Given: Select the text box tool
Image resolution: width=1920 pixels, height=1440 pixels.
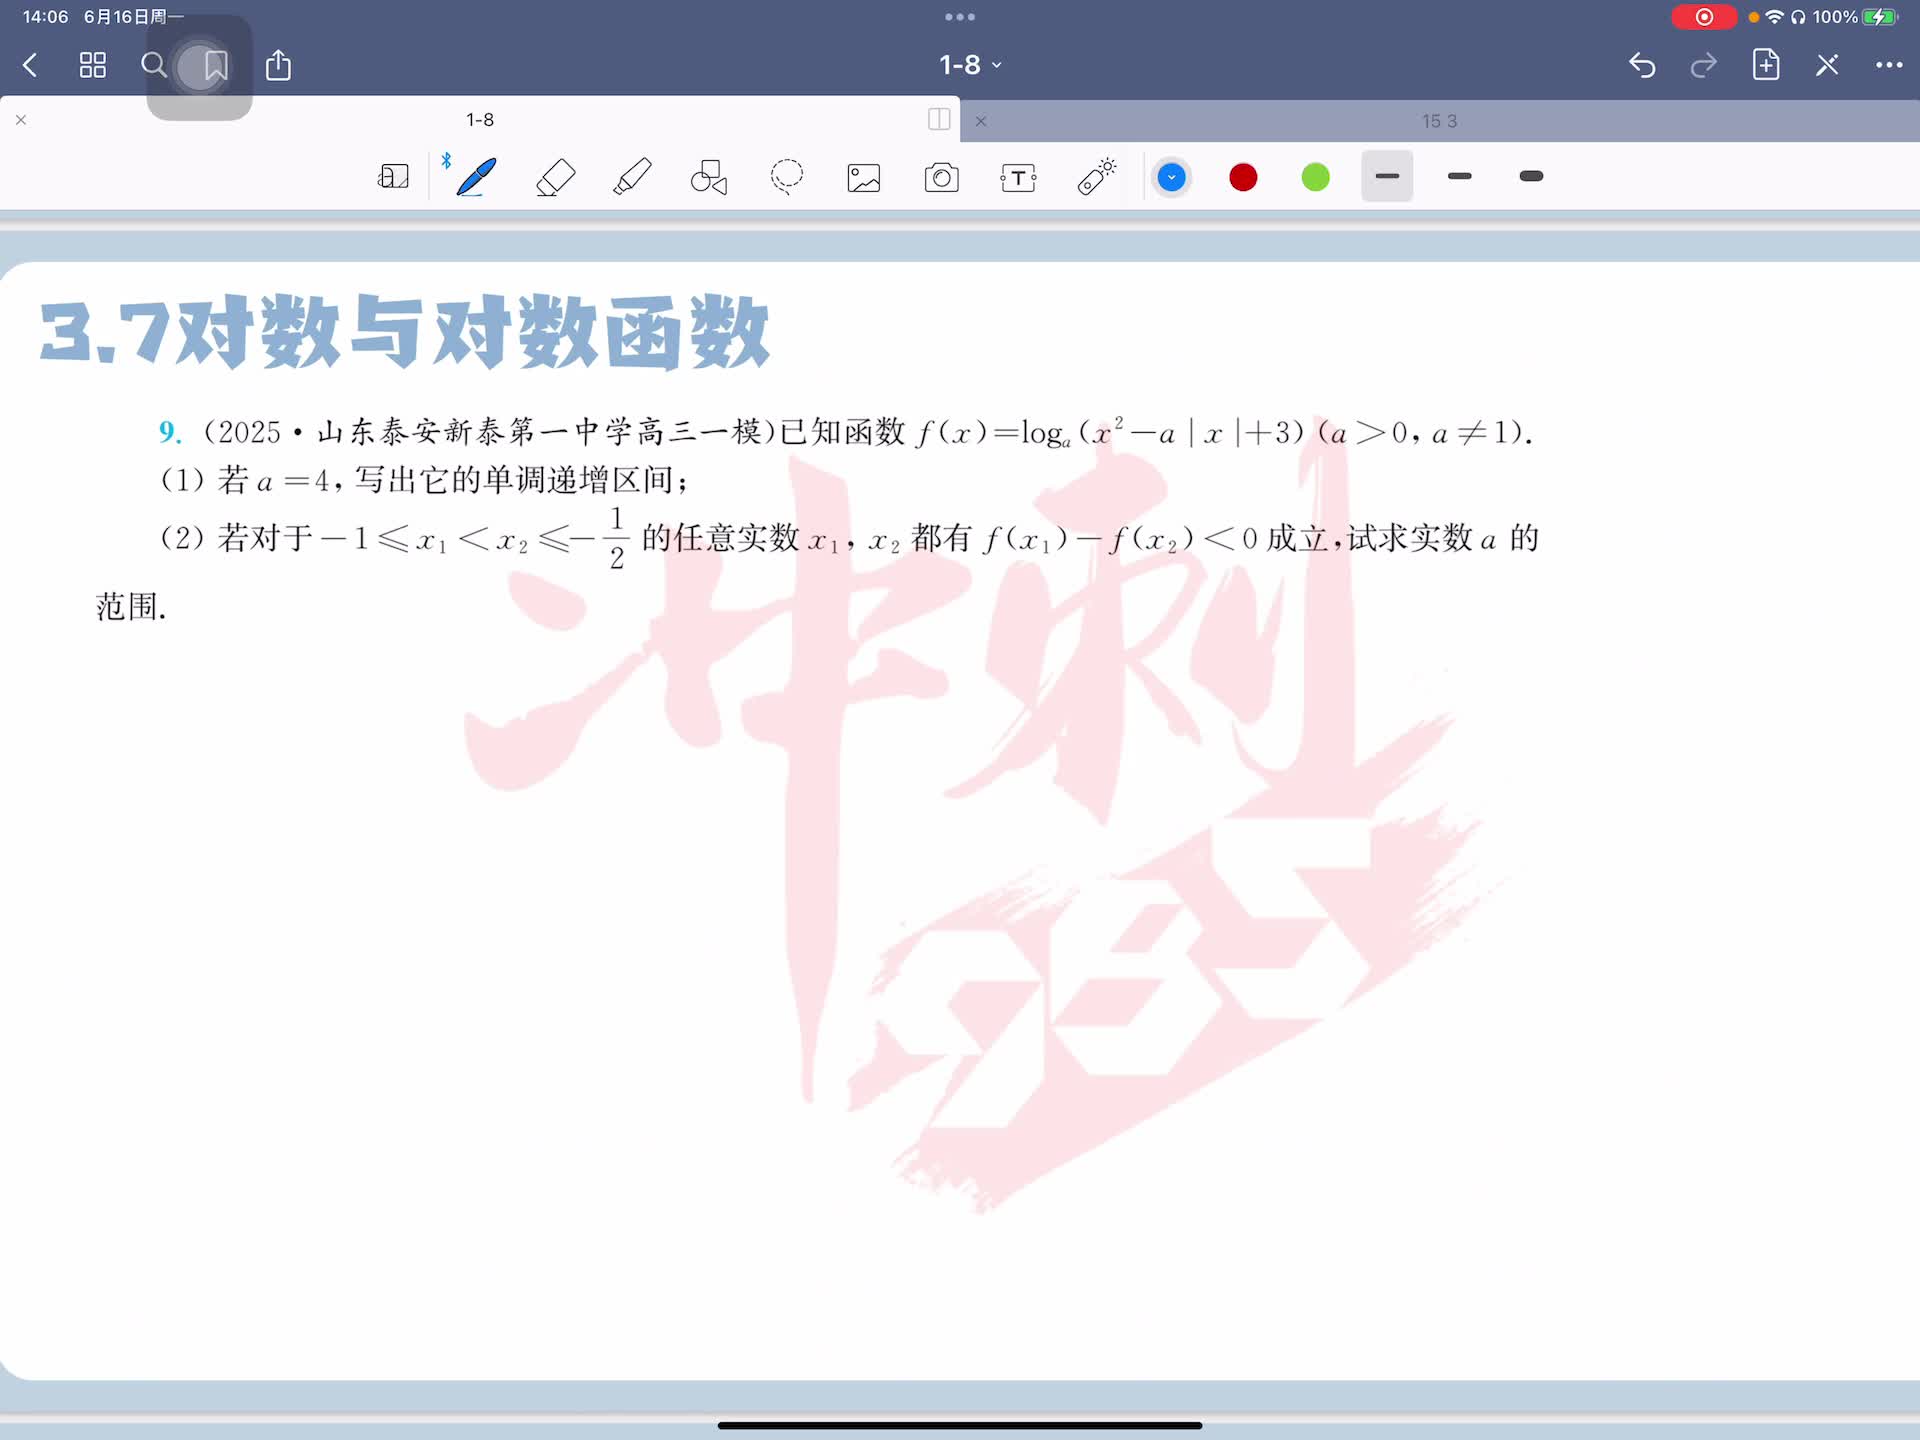Looking at the screenshot, I should coord(1018,178).
